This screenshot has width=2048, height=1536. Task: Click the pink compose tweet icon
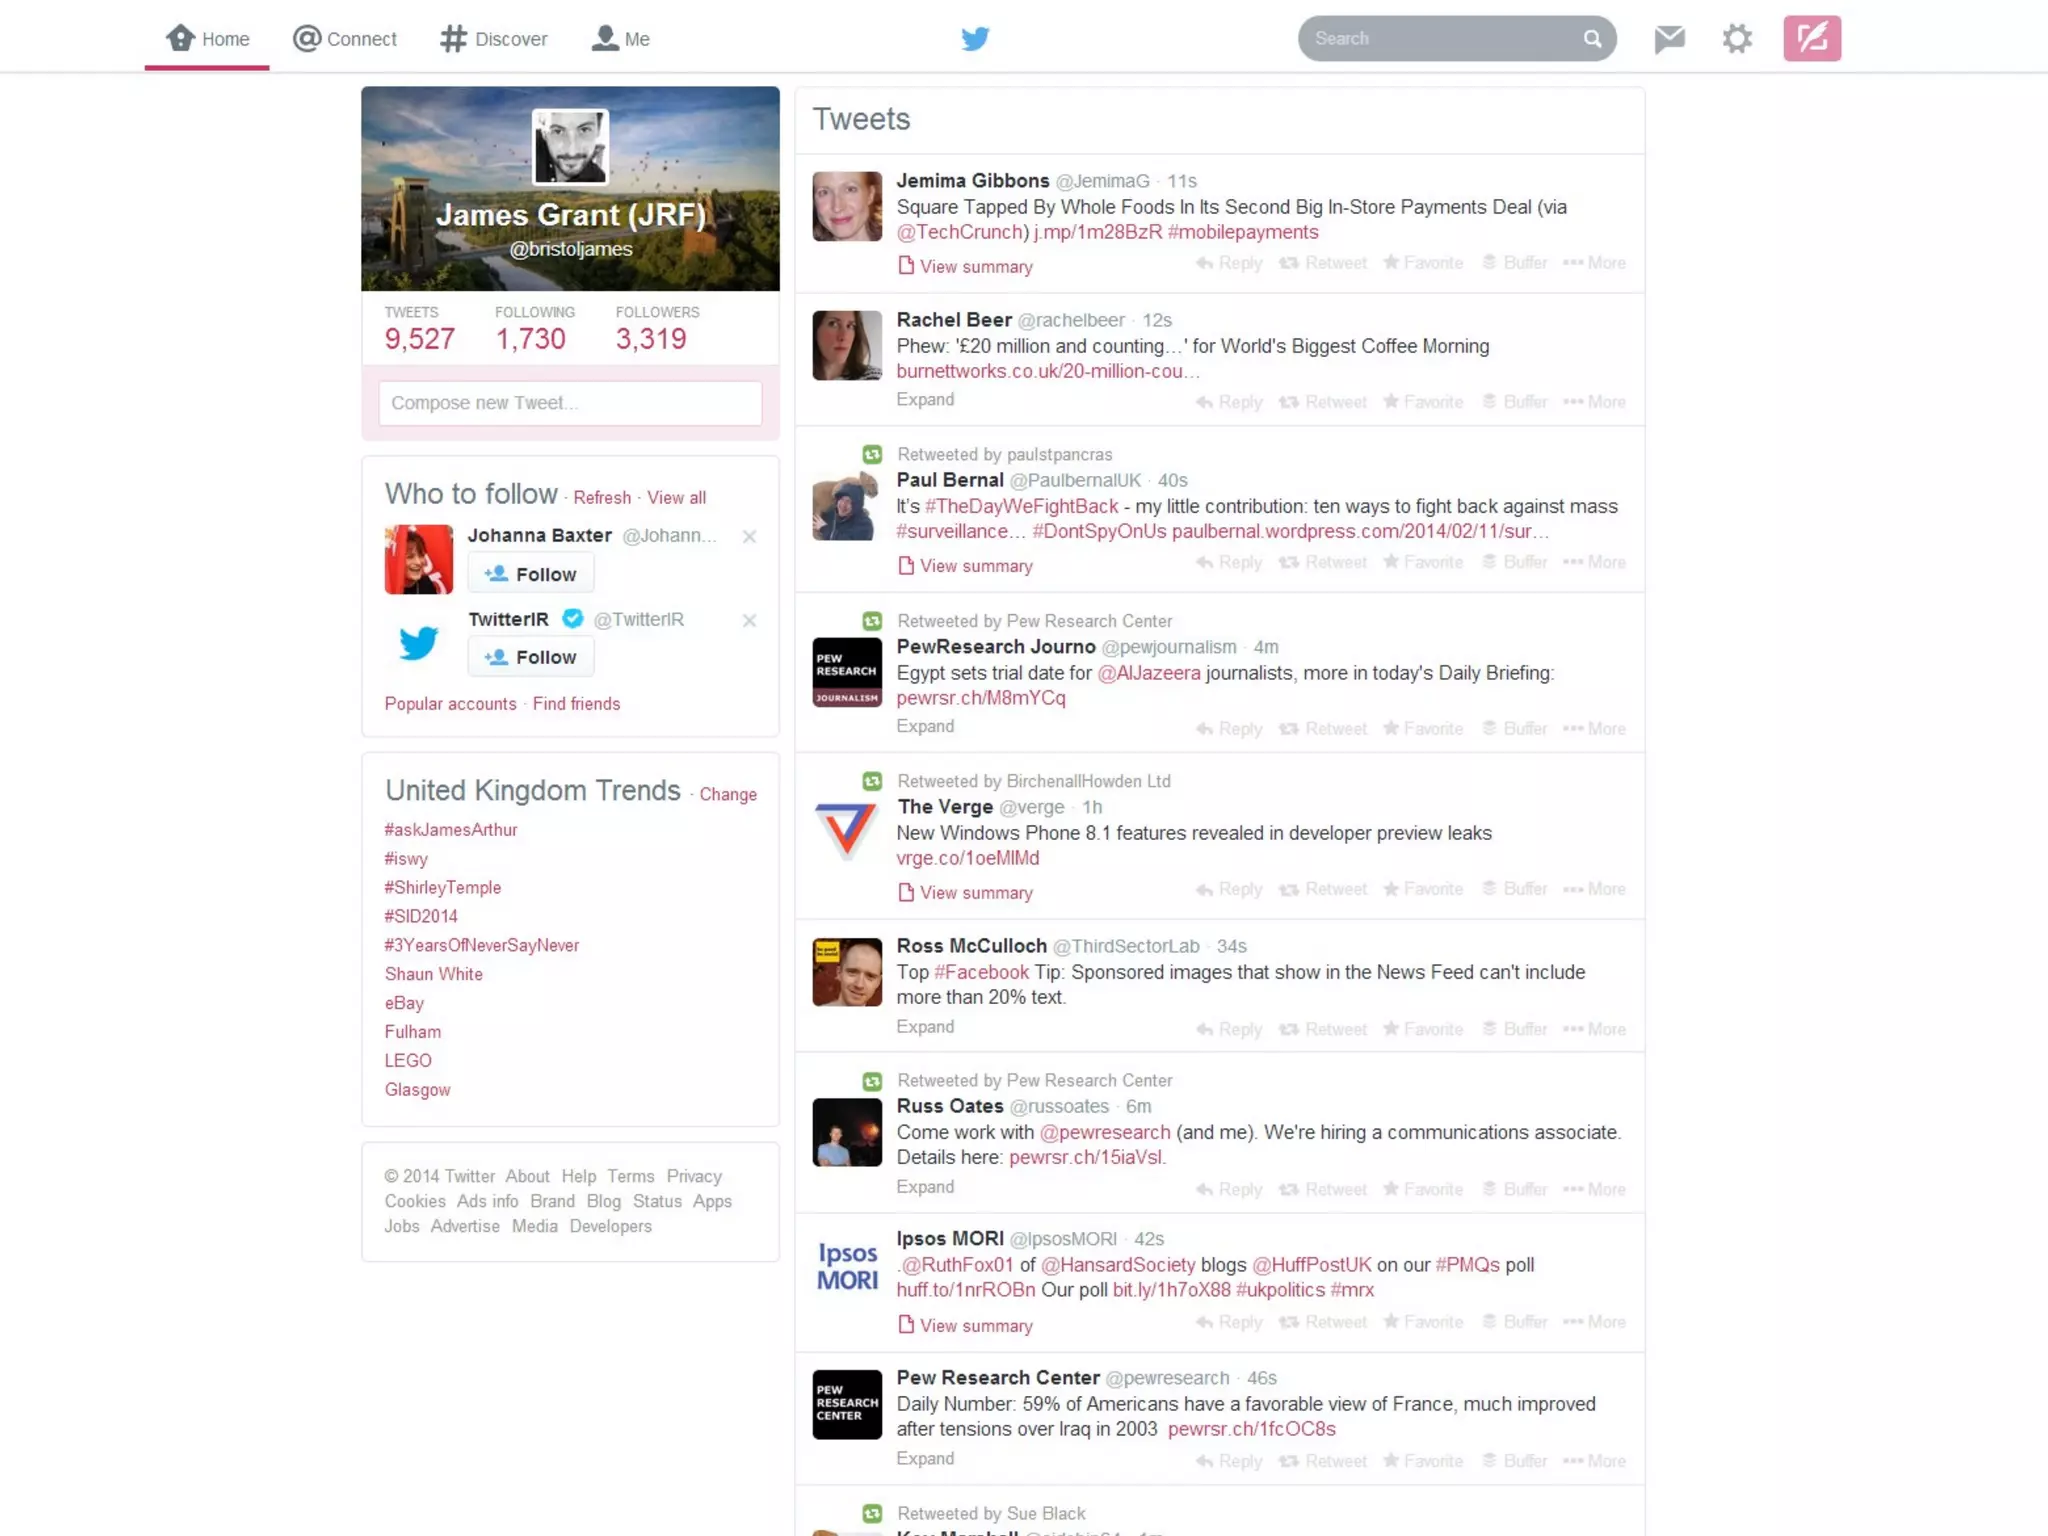point(1811,39)
